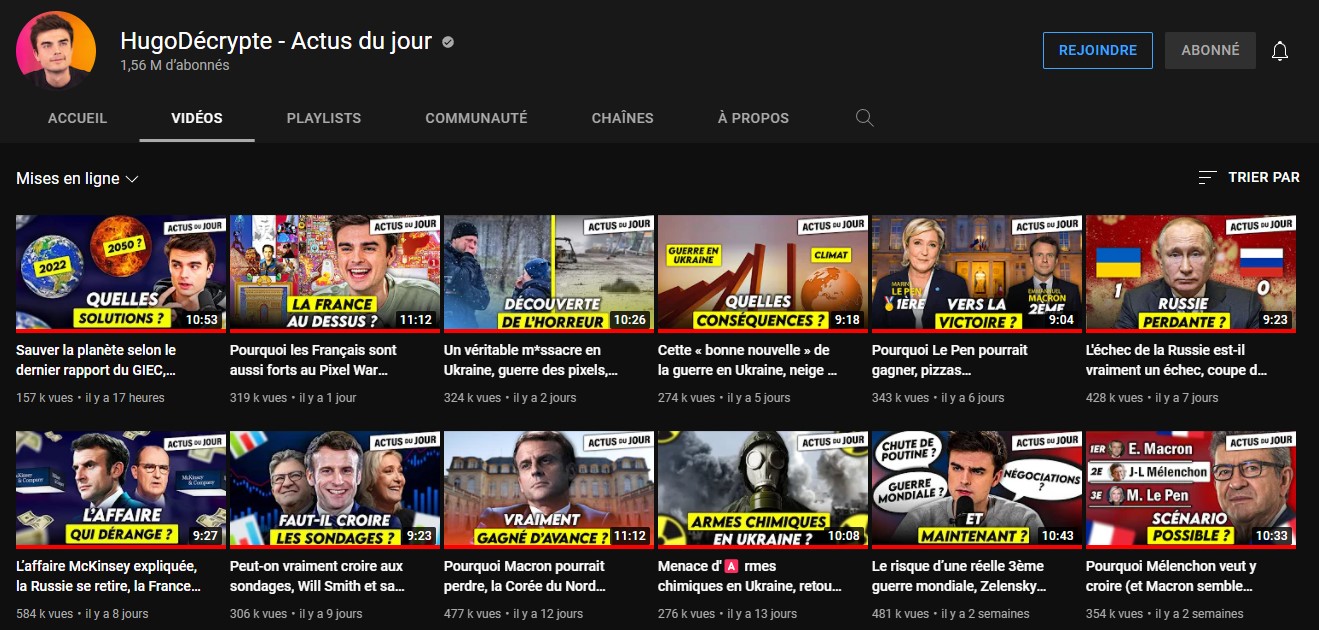Click the '428 k vues • il y a 7 jours' line
The width and height of the screenshot is (1319, 630).
pyautogui.click(x=1152, y=398)
